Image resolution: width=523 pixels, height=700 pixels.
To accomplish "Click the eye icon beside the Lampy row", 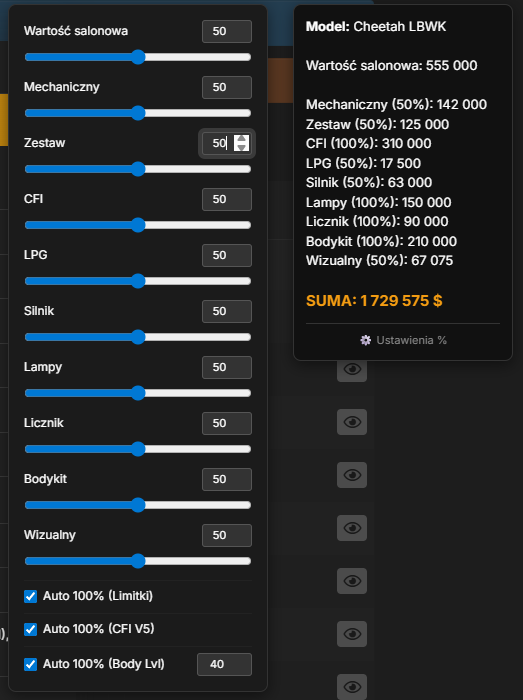I will [352, 369].
